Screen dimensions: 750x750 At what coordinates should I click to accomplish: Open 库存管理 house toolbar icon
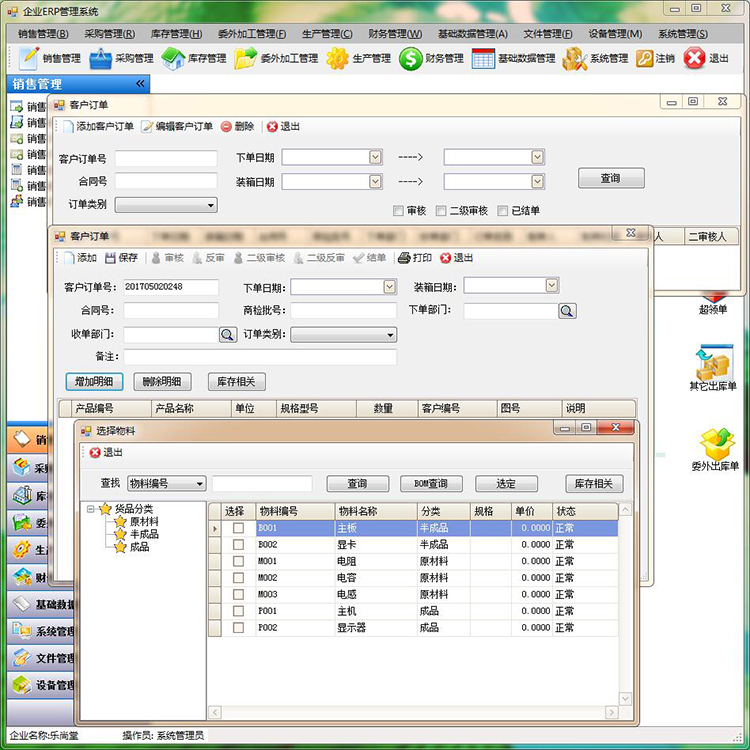[173, 58]
